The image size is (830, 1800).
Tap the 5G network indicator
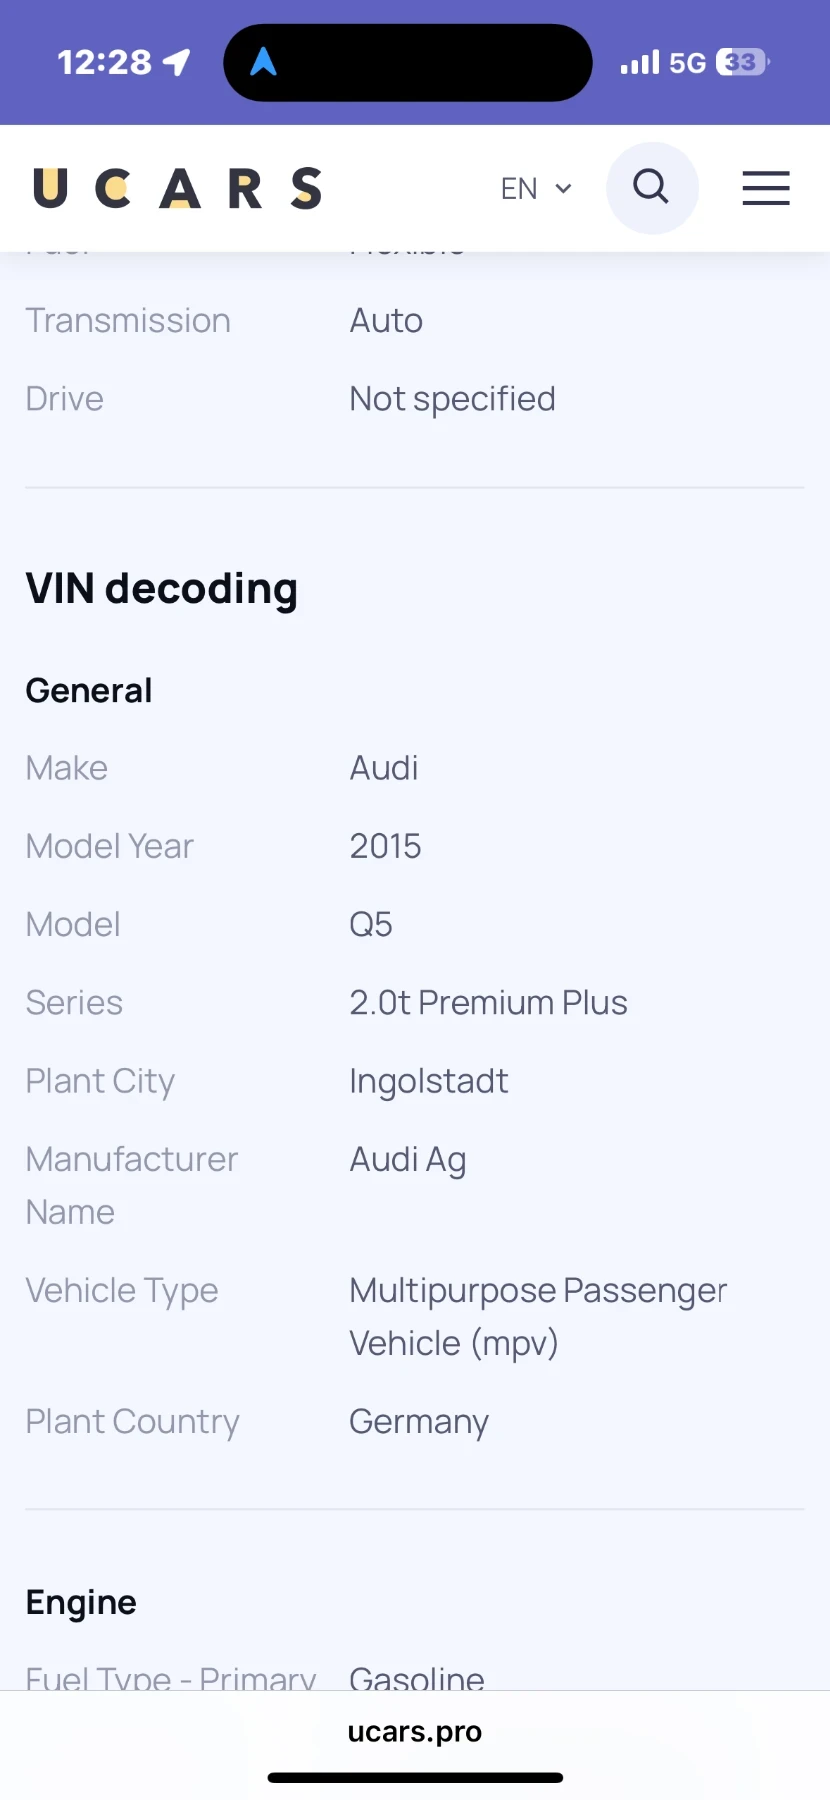pyautogui.click(x=688, y=63)
